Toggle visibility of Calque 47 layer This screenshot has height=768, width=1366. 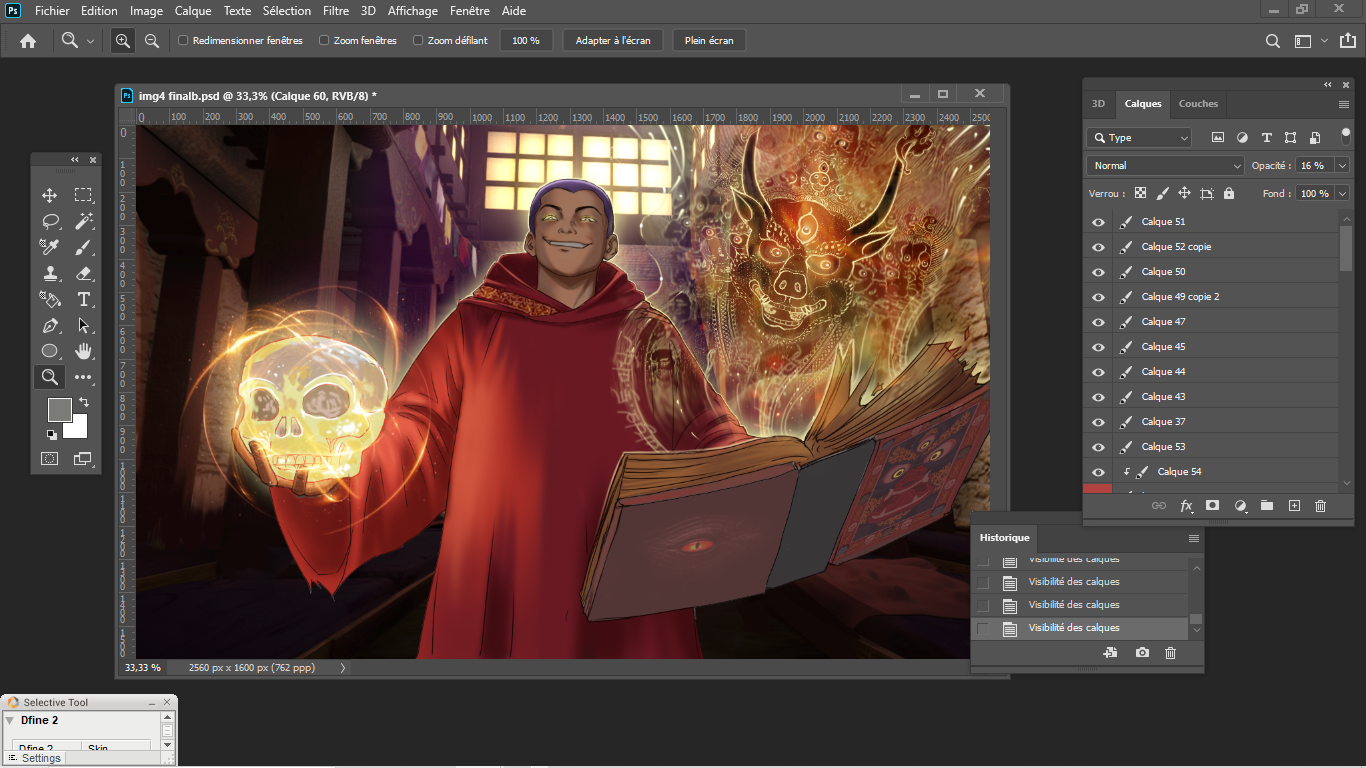click(1098, 322)
